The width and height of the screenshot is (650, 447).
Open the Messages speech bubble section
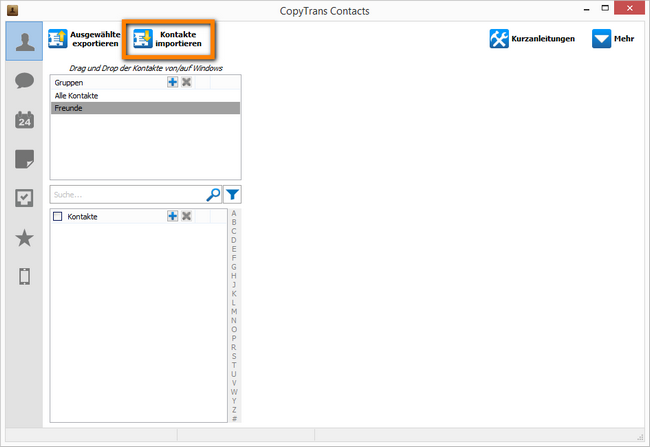(24, 80)
